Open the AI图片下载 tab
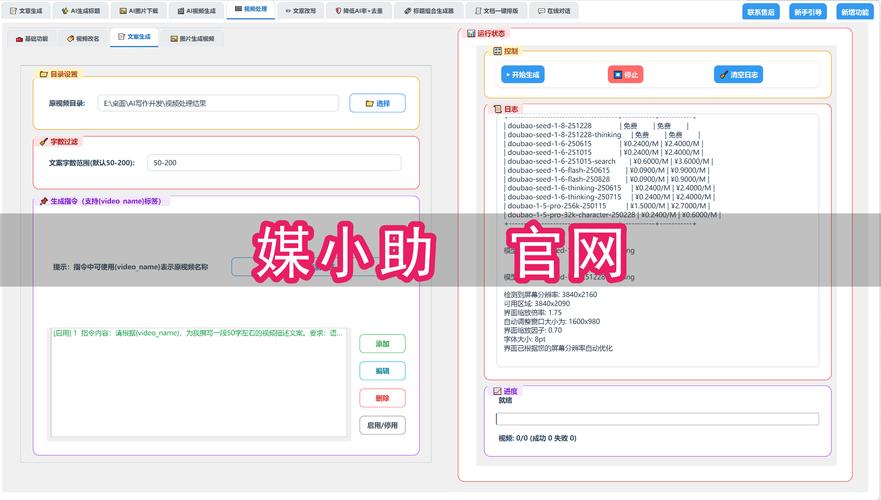 (x=140, y=10)
